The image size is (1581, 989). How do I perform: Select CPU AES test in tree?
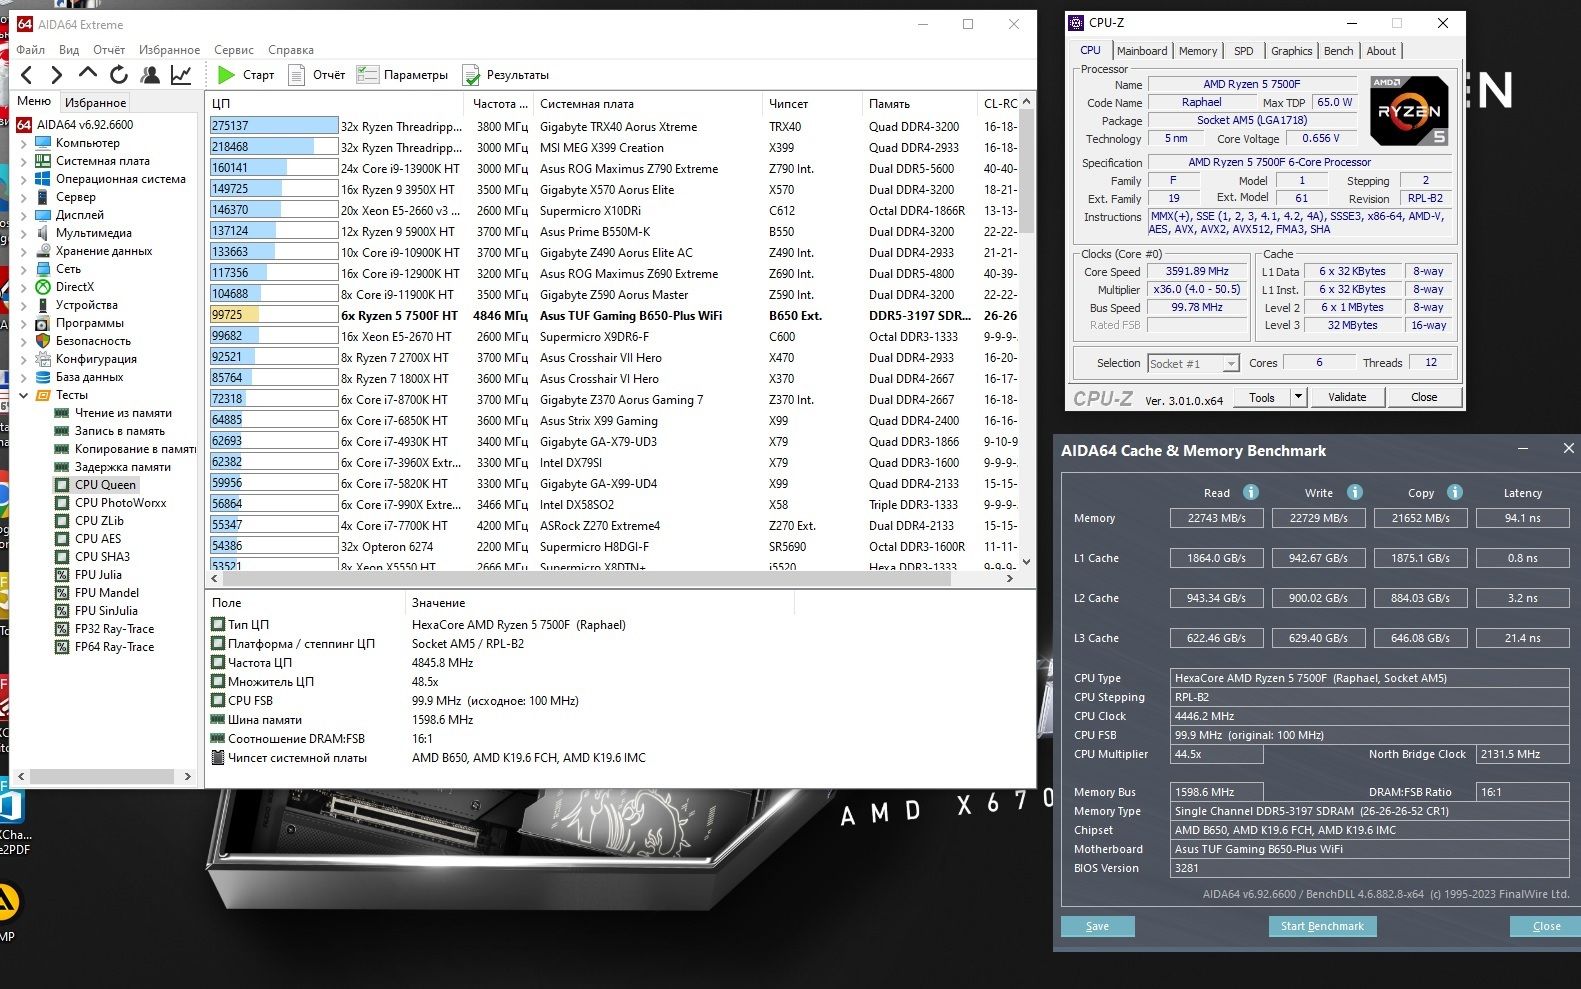98,538
